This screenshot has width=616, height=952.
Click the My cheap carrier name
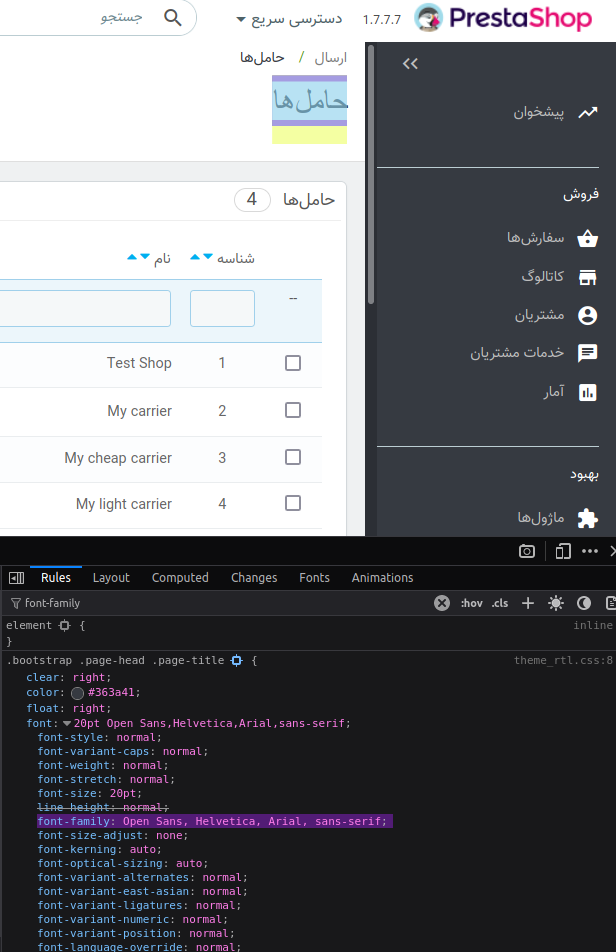click(118, 458)
